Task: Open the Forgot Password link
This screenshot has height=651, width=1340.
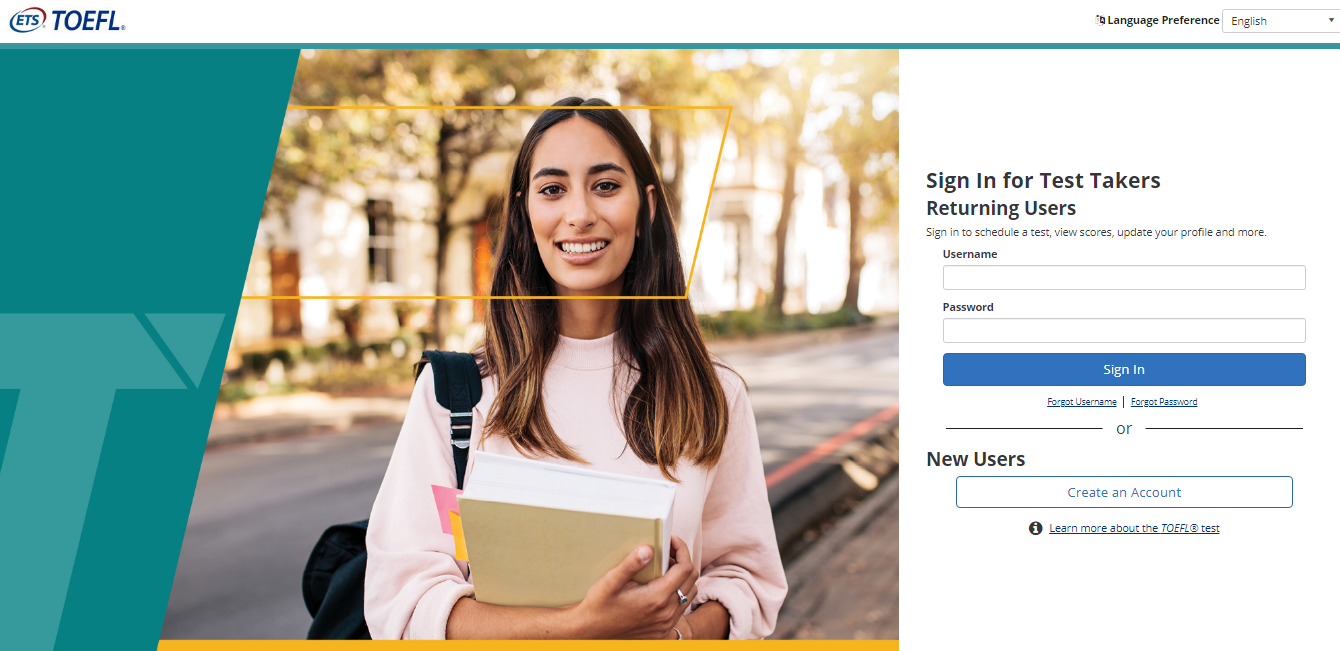Action: tap(1164, 402)
